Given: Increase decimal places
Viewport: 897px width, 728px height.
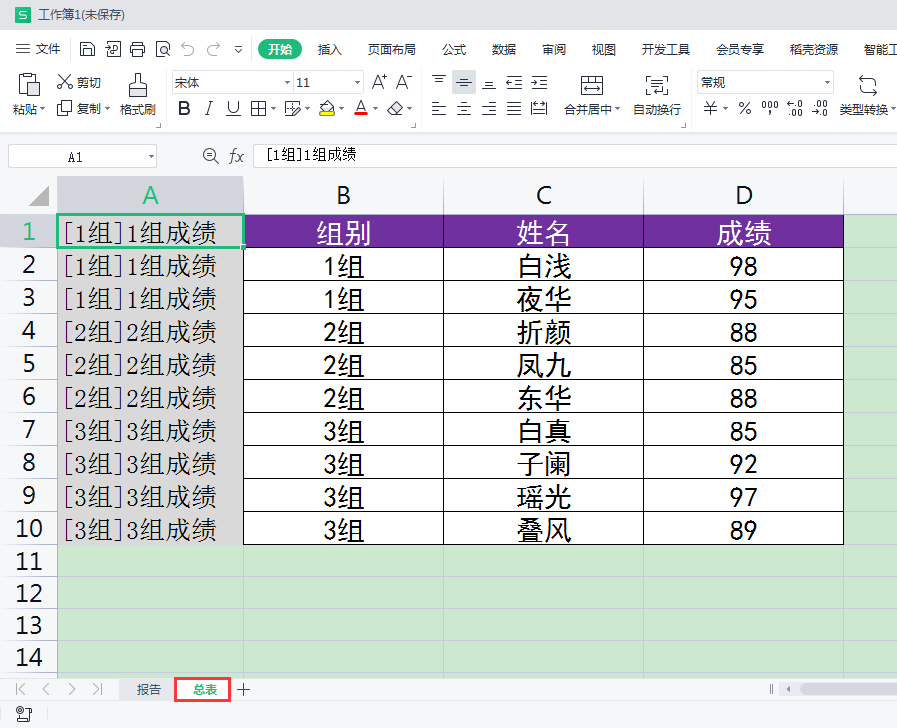Looking at the screenshot, I should click(795, 108).
